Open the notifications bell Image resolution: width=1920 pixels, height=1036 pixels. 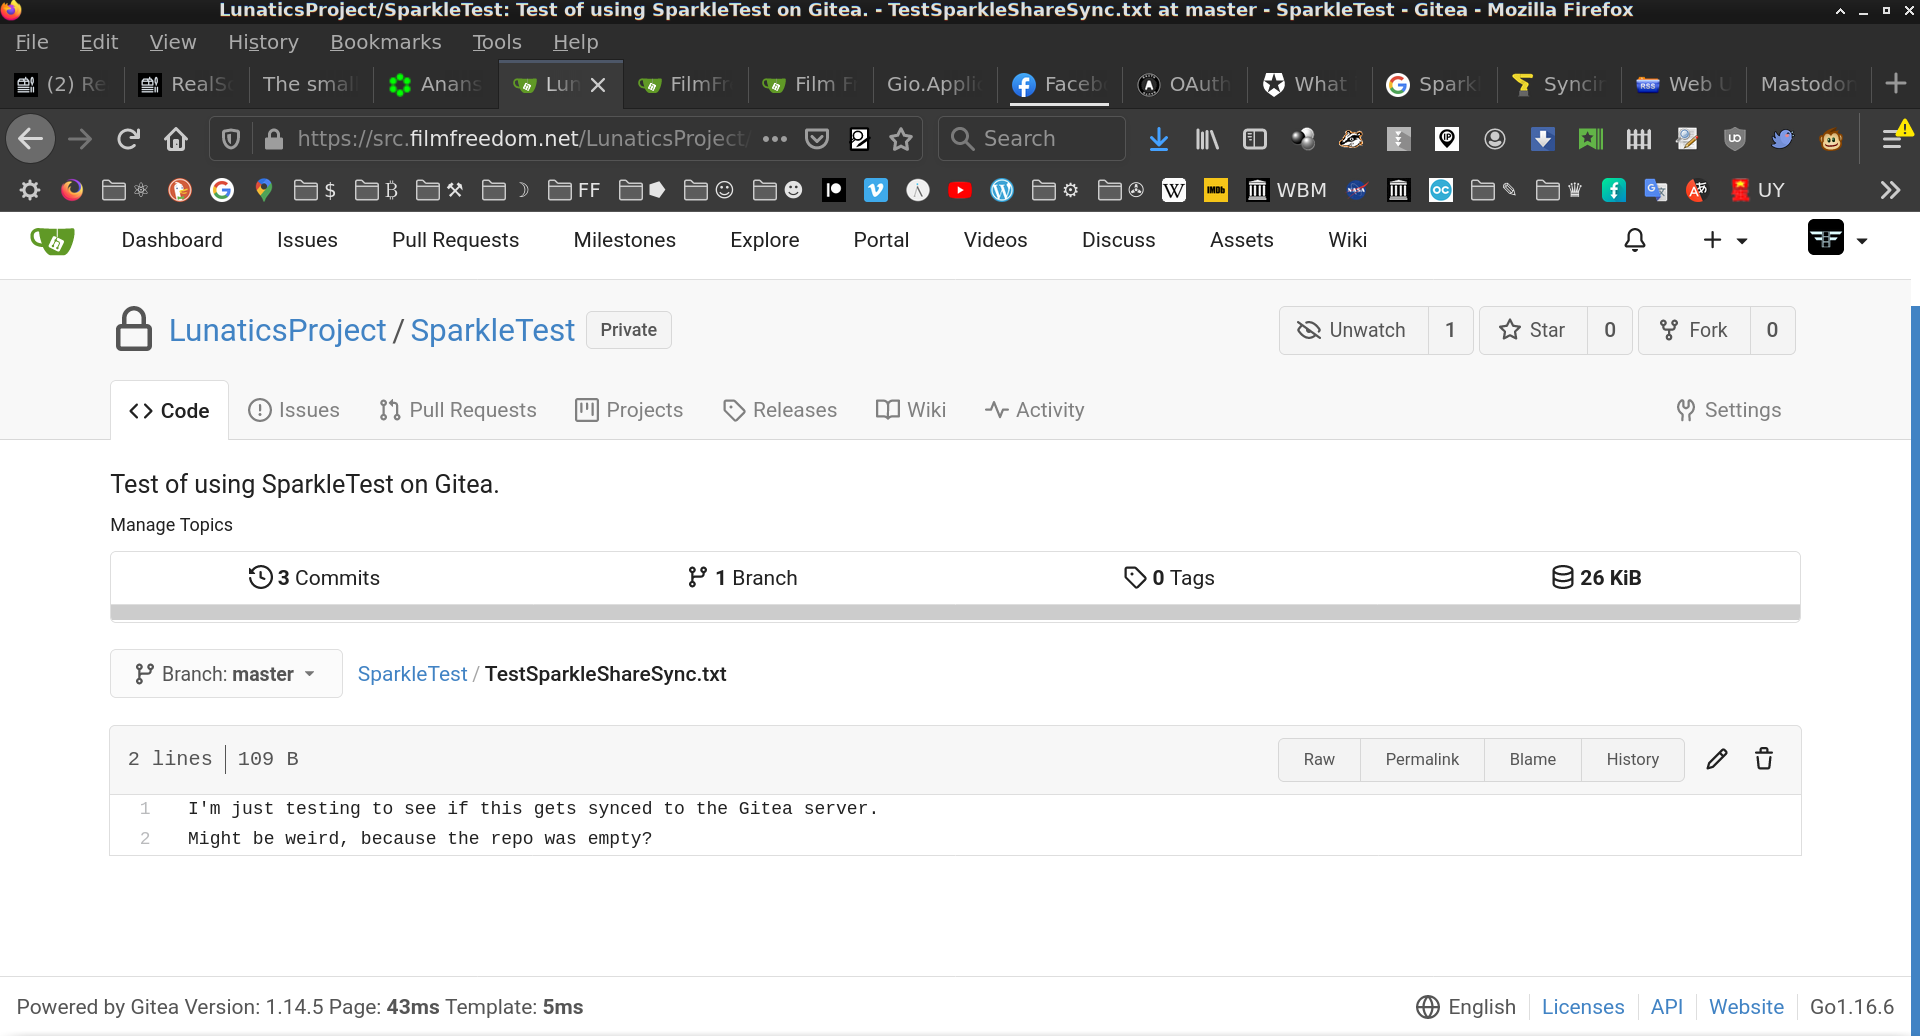tap(1635, 240)
